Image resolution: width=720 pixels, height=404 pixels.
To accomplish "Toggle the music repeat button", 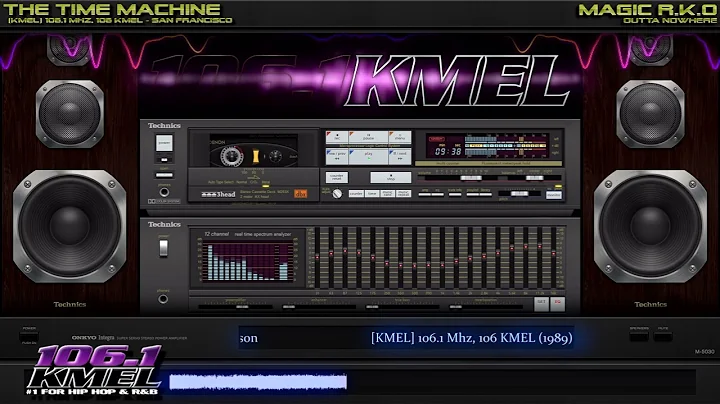I will (x=404, y=194).
